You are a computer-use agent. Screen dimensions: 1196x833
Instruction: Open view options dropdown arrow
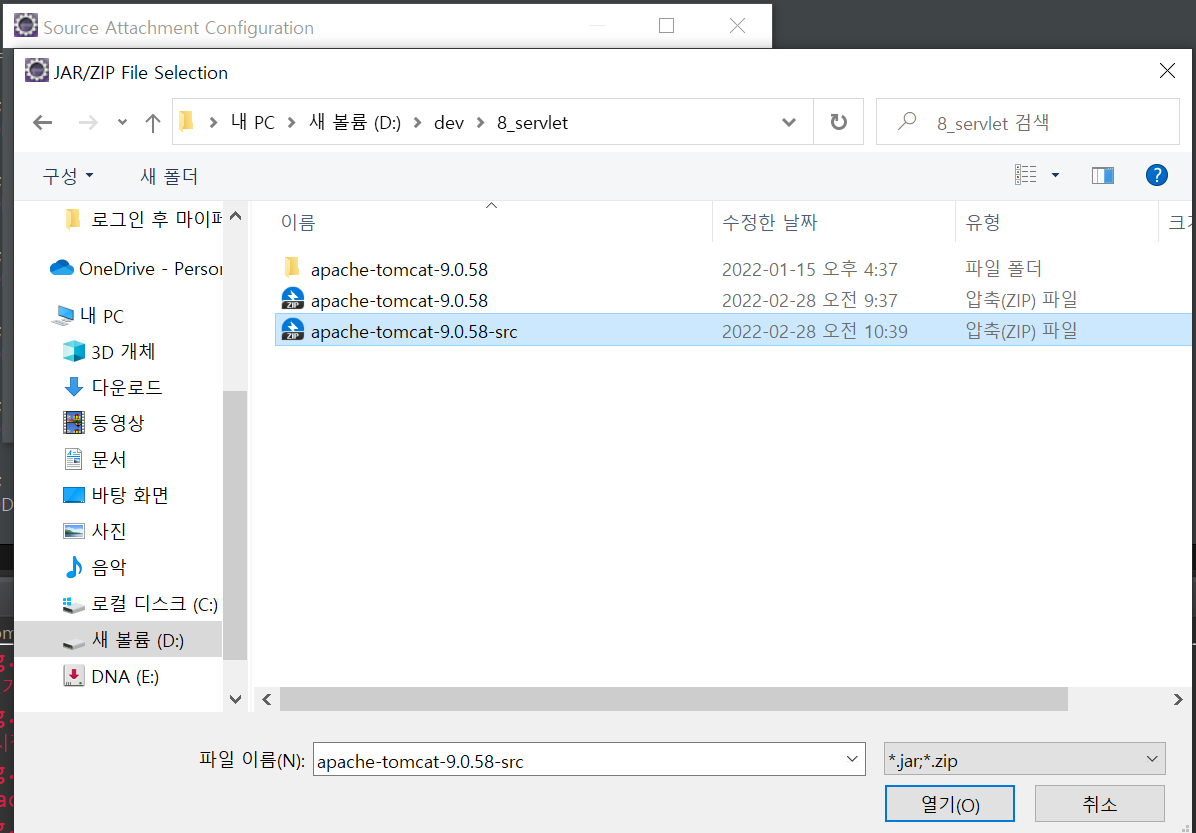(x=1056, y=175)
